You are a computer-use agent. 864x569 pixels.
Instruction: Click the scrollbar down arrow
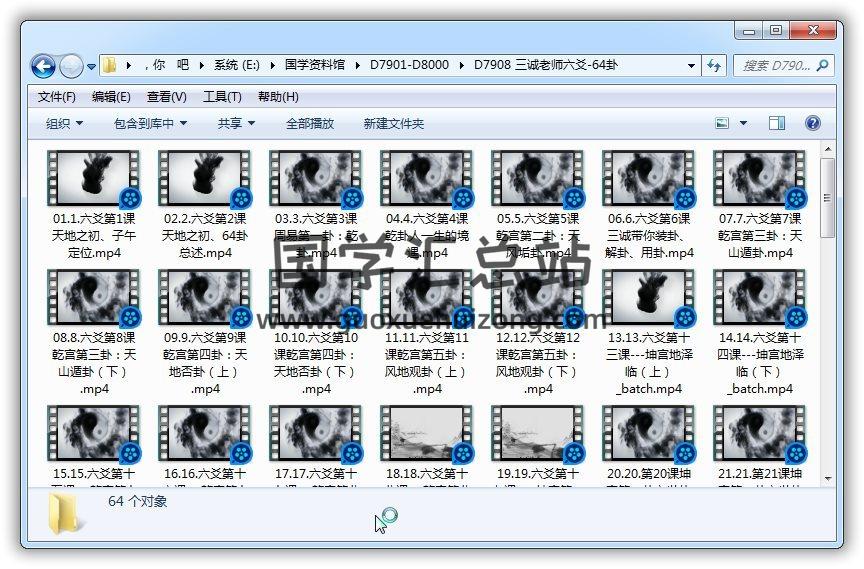827,479
